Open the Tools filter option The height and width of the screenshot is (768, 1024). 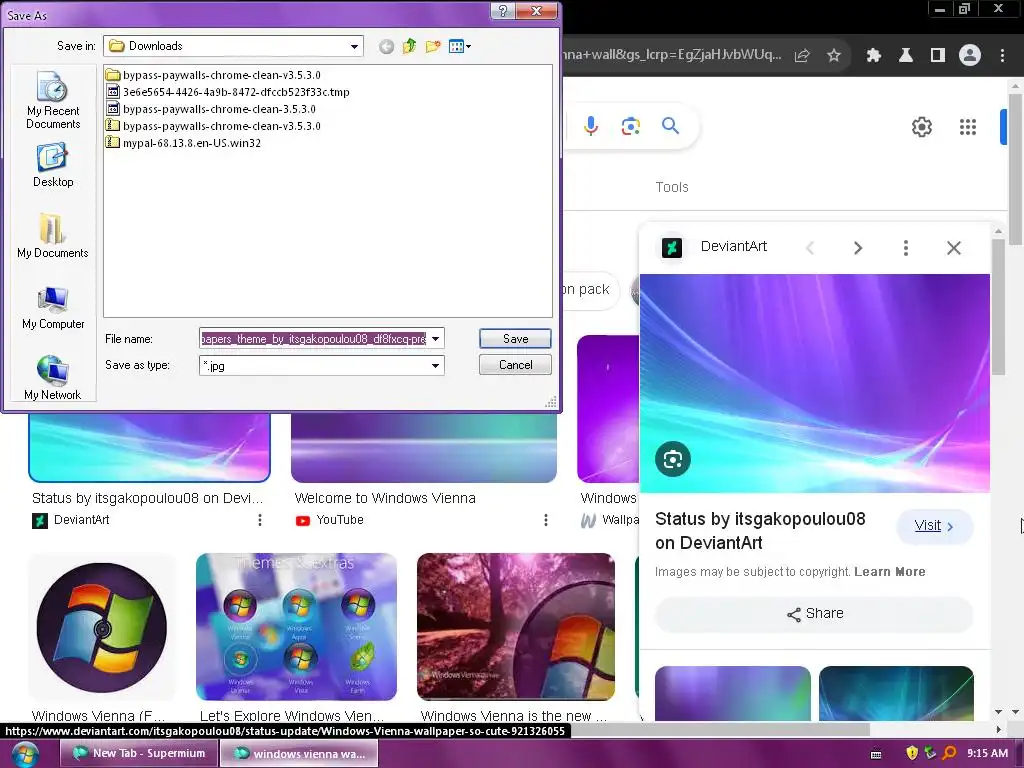coord(672,187)
